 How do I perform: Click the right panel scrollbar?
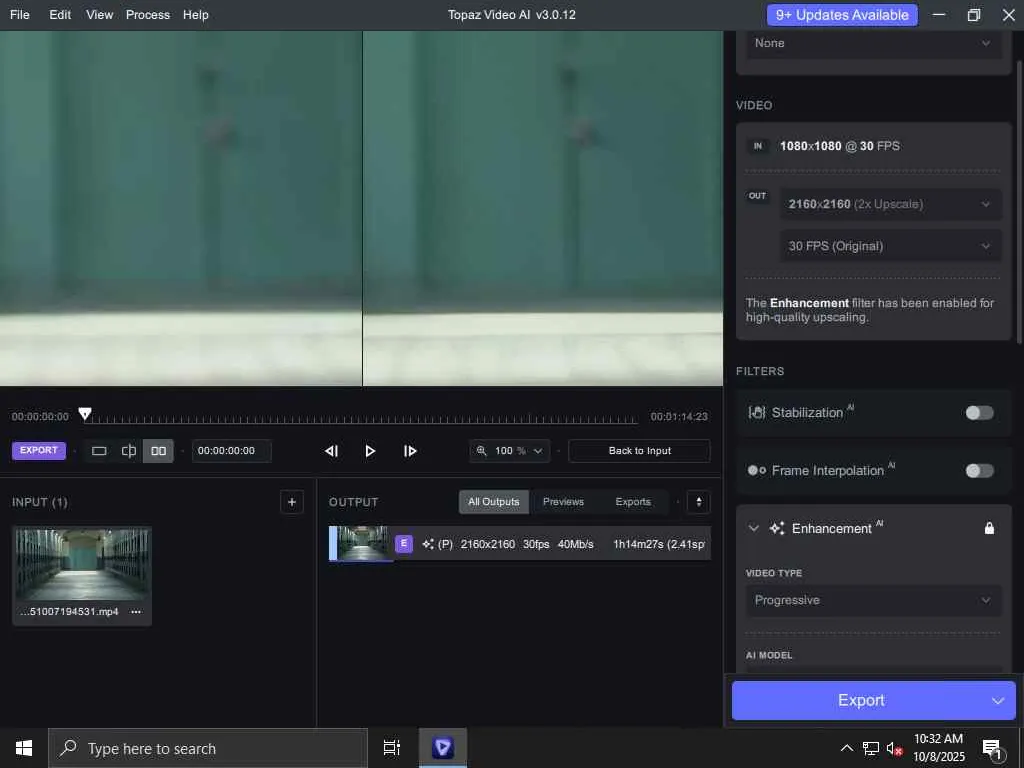coord(1019,202)
